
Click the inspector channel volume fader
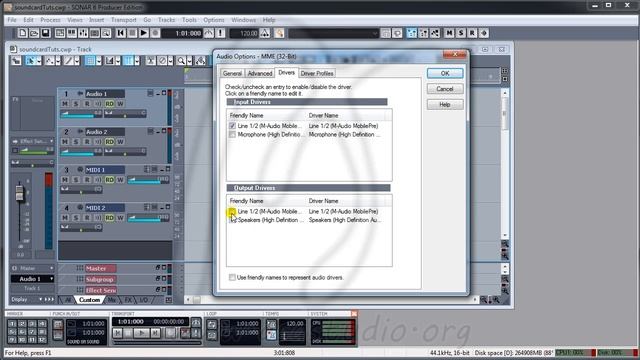19,193
